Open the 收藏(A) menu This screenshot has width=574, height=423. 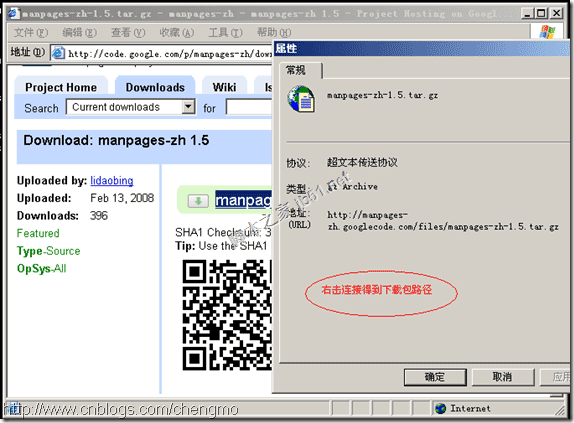(177, 33)
